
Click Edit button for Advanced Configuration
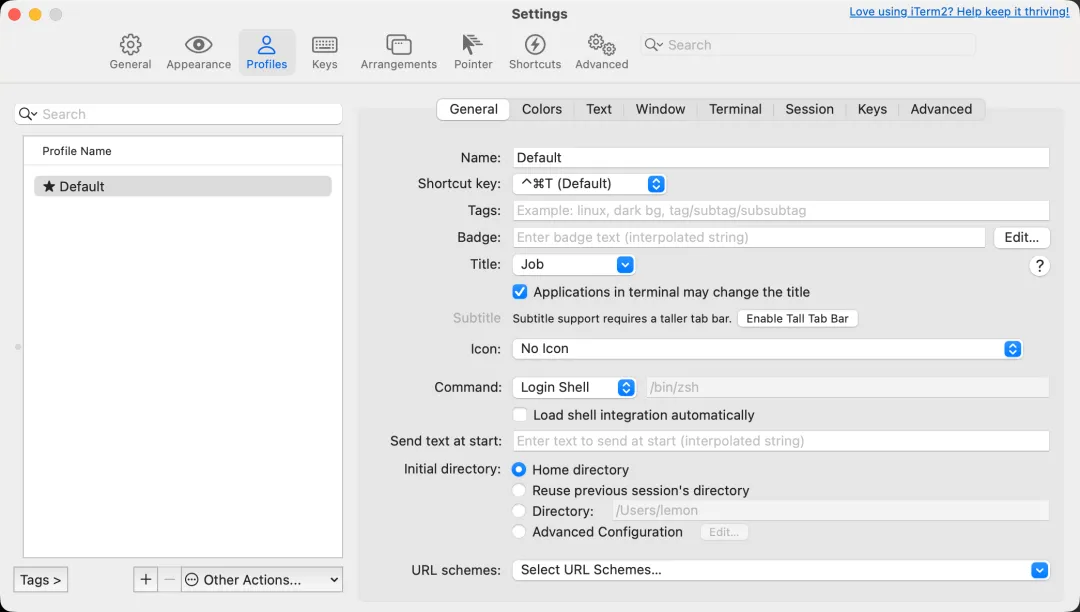tap(724, 532)
